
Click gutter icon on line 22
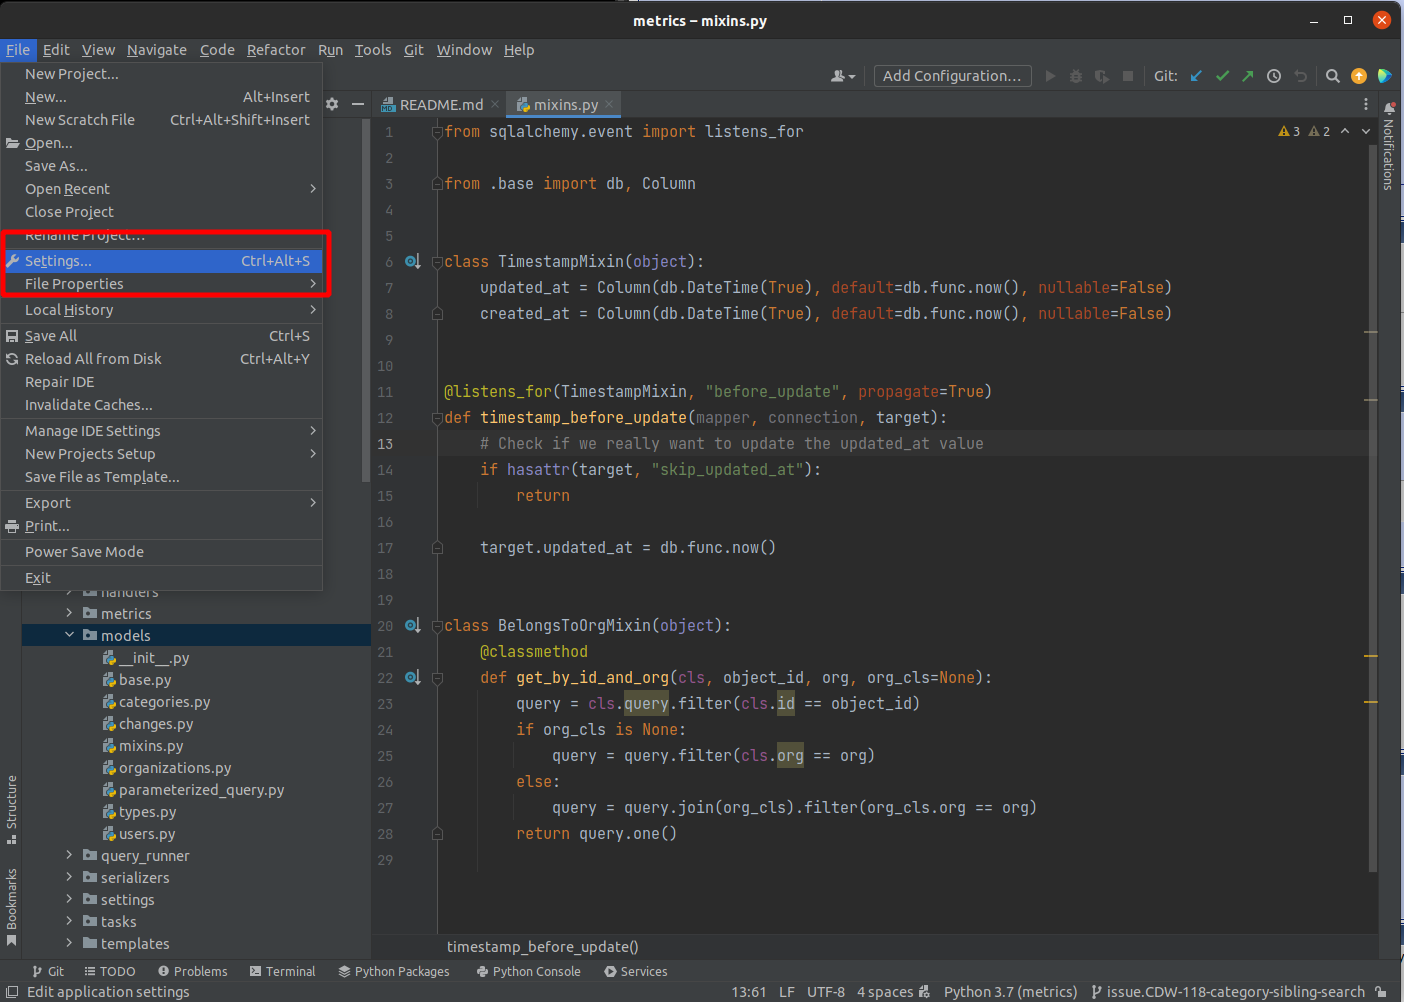(412, 678)
